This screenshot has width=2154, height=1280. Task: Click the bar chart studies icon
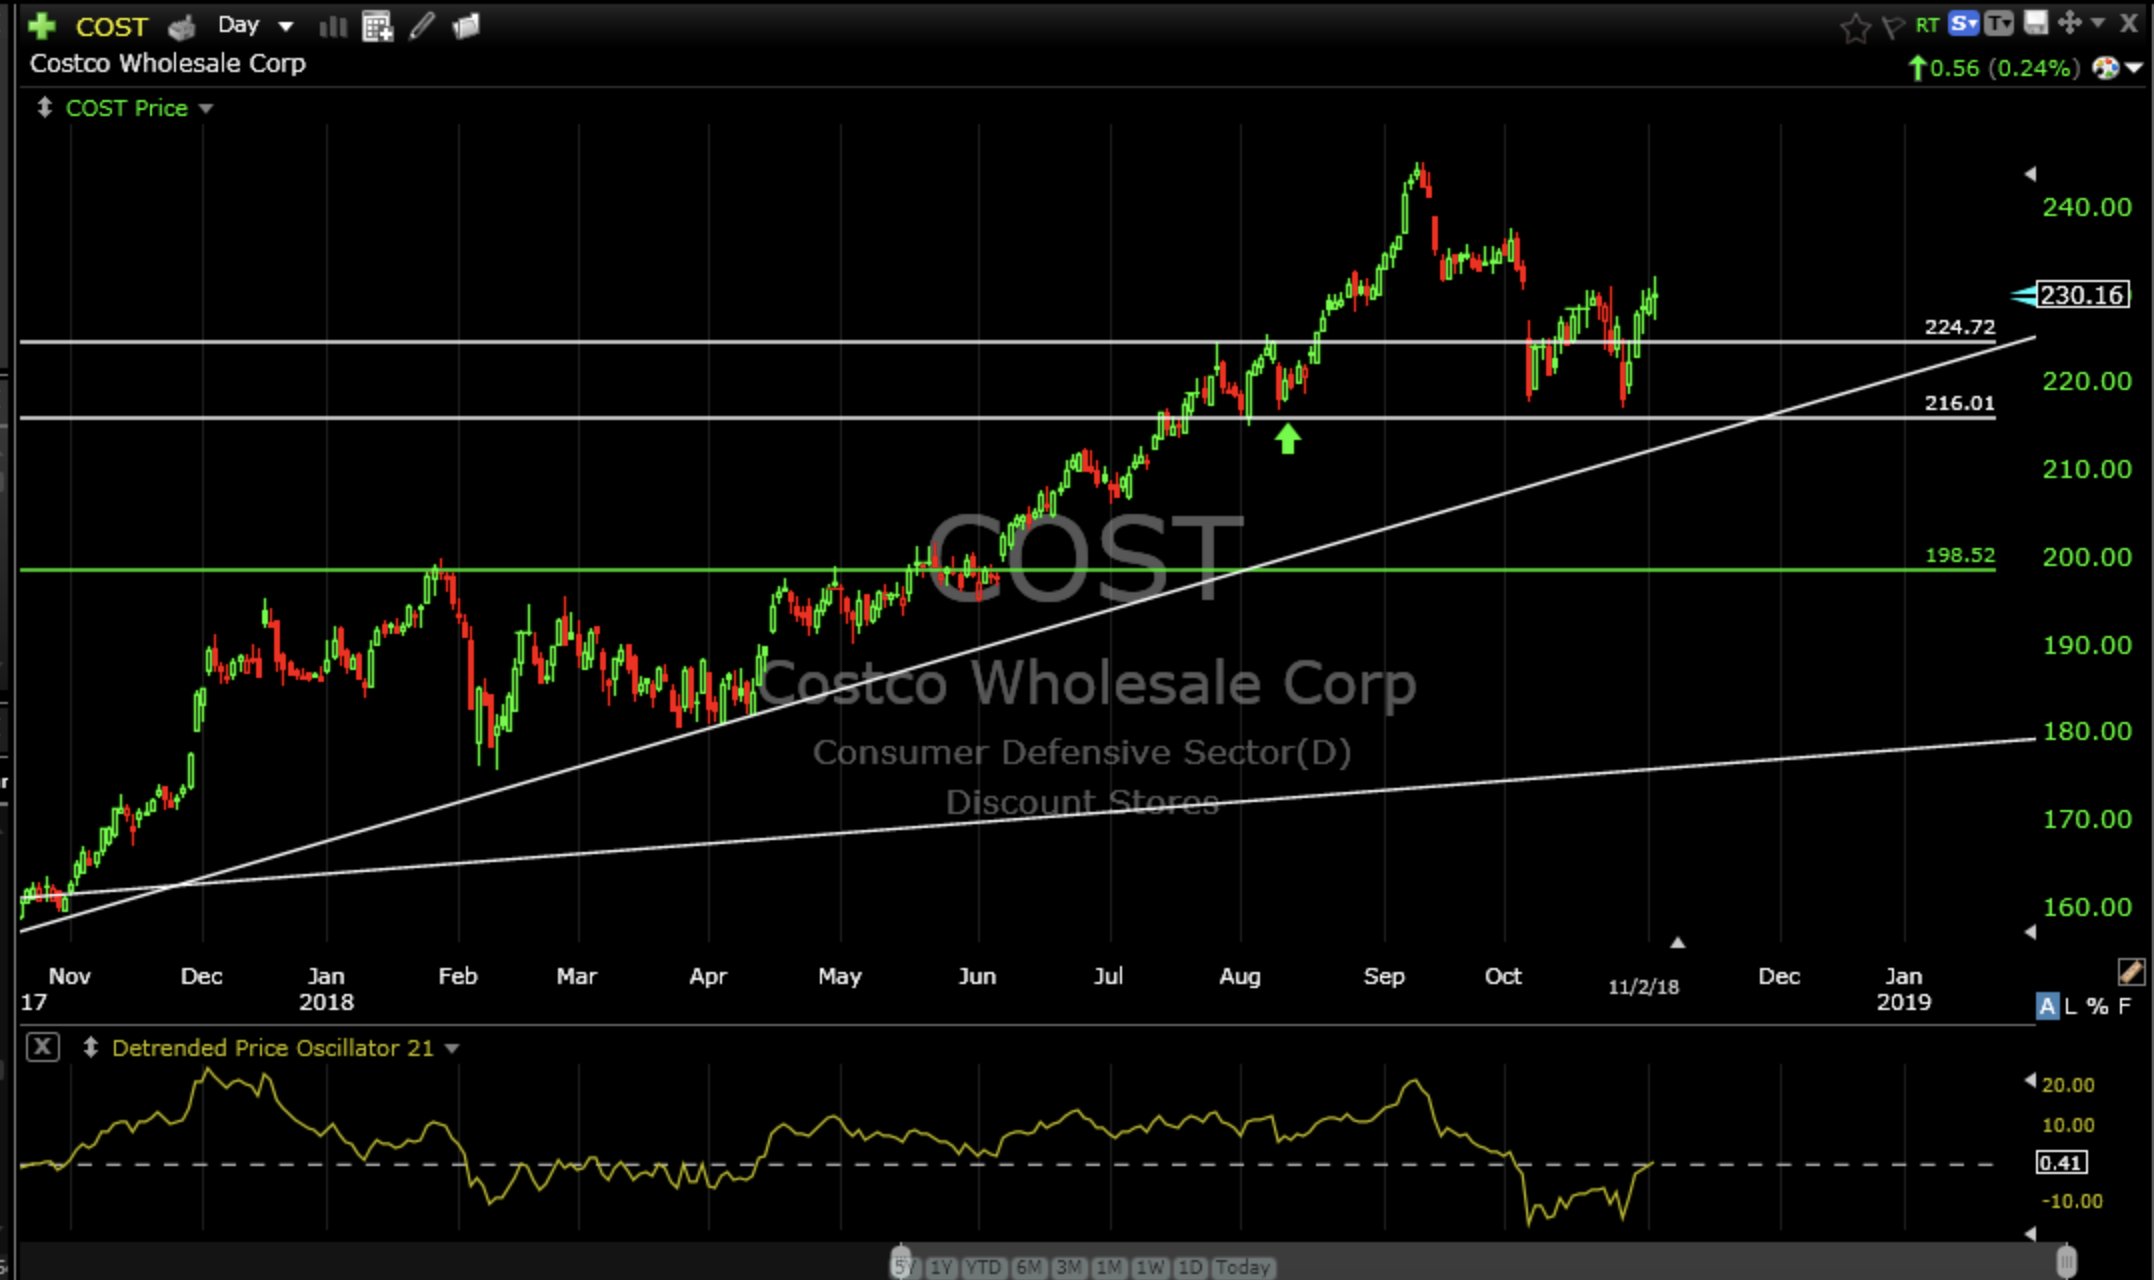[x=332, y=27]
